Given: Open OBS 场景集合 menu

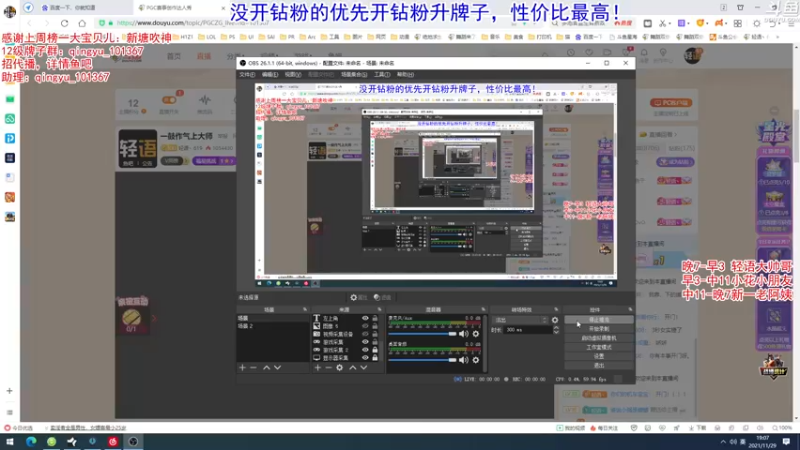Looking at the screenshot, I should coord(354,74).
